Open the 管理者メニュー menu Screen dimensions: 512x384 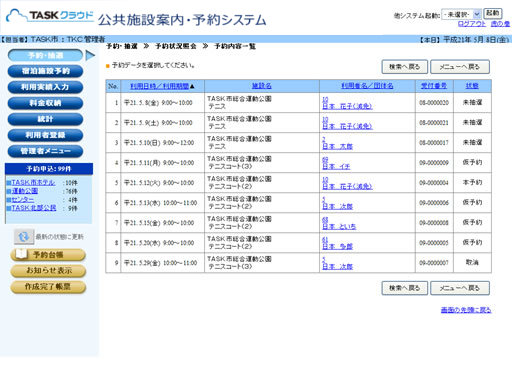pyautogui.click(x=45, y=151)
